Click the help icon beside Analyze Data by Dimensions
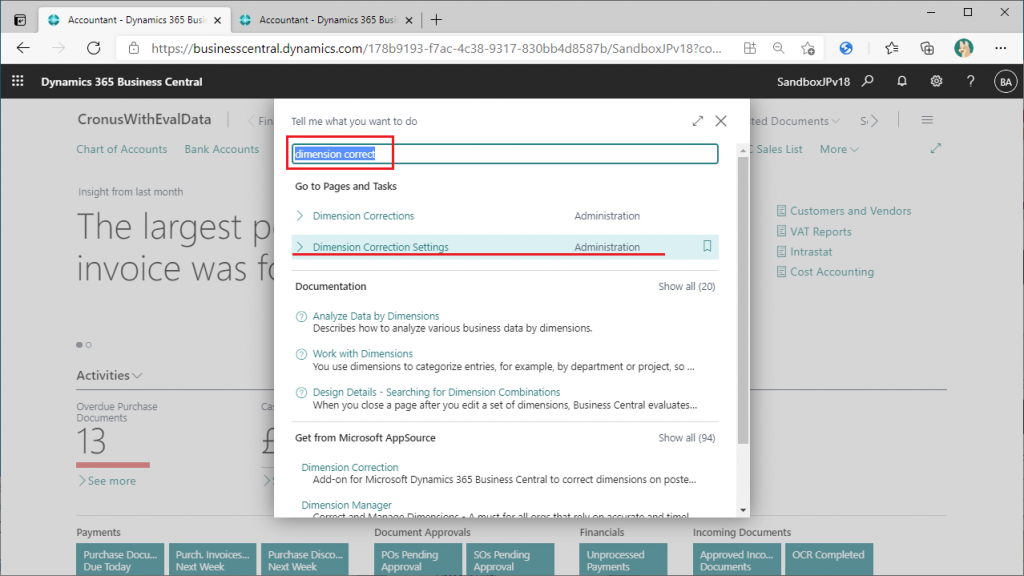Screen dimensions: 1024x576 (x=301, y=317)
